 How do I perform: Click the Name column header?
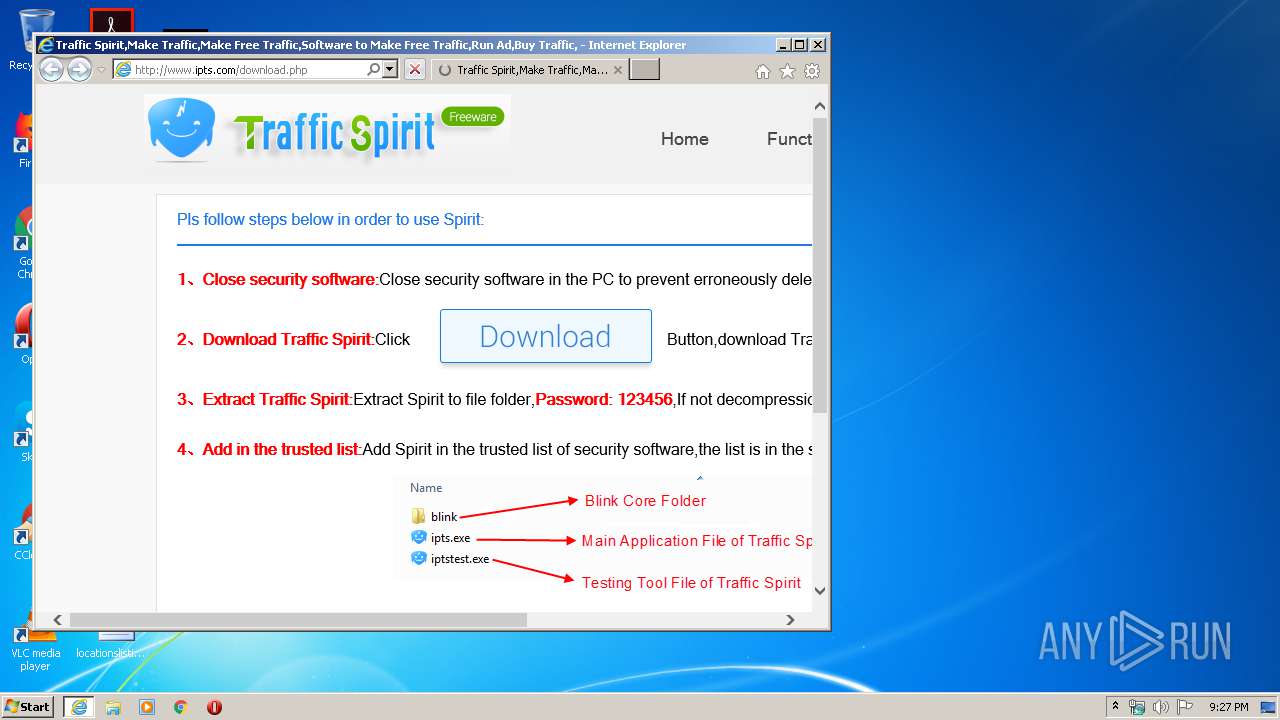tap(426, 488)
